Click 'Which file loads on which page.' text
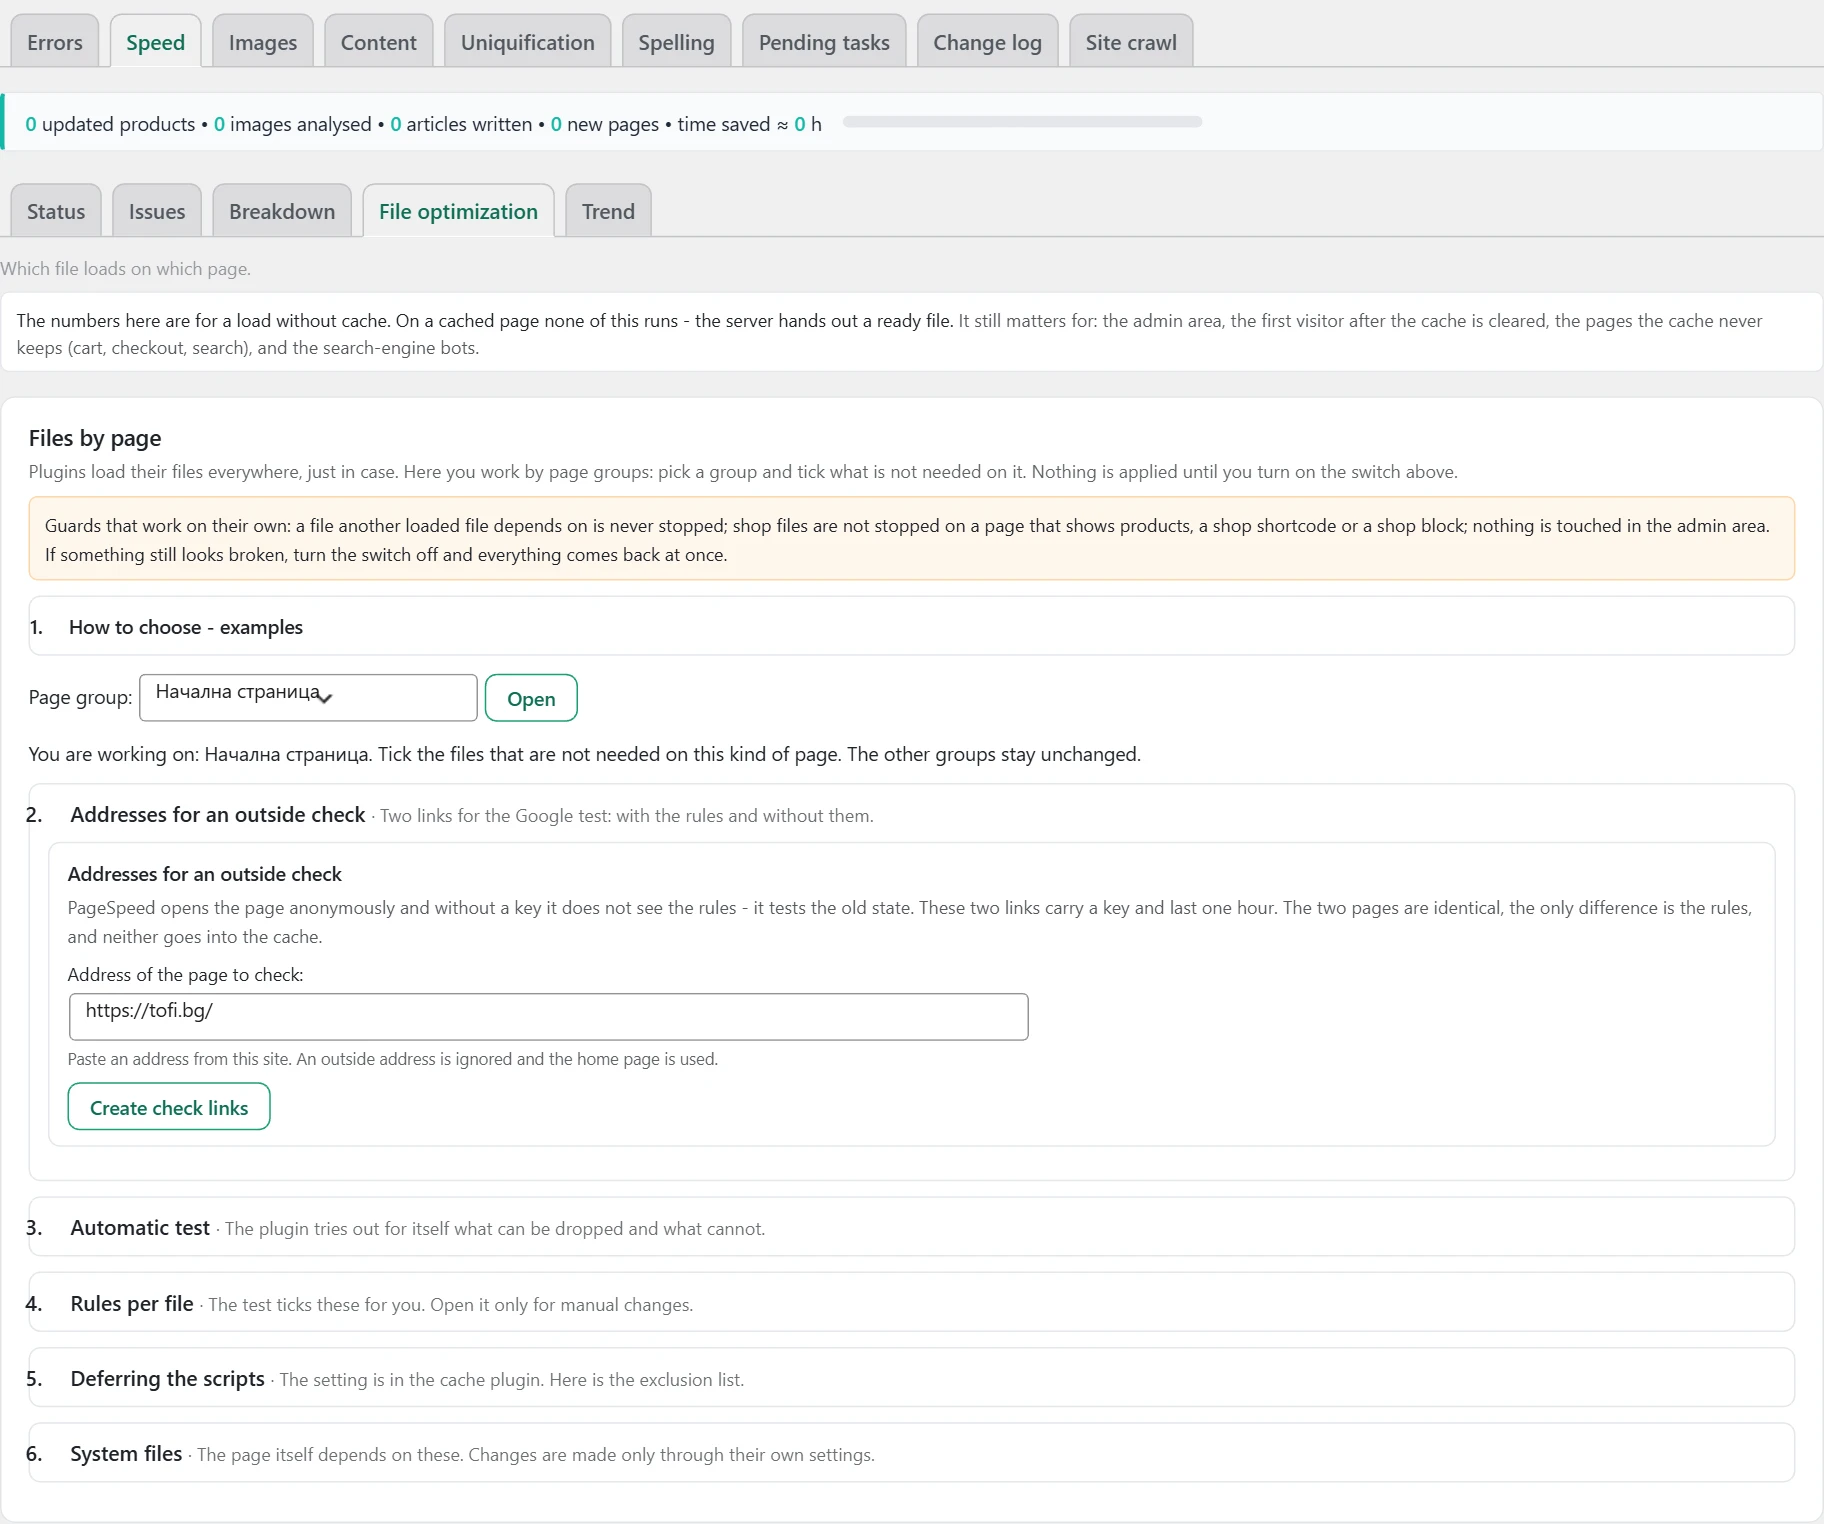This screenshot has height=1524, width=1824. pyautogui.click(x=126, y=269)
